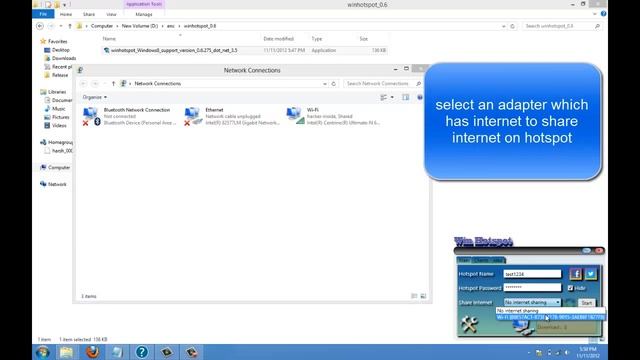Click the volume icon in the system tray

567,352
